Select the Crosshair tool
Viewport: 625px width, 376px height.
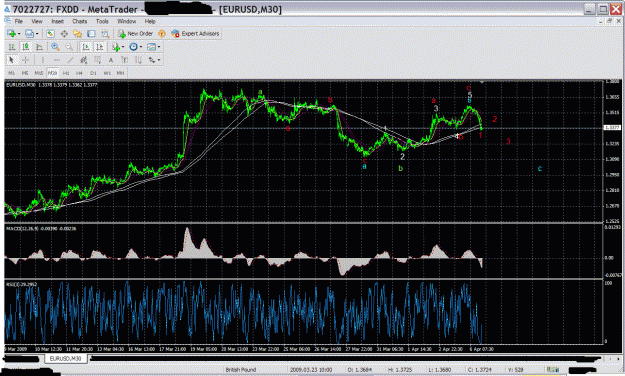pyautogui.click(x=26, y=60)
